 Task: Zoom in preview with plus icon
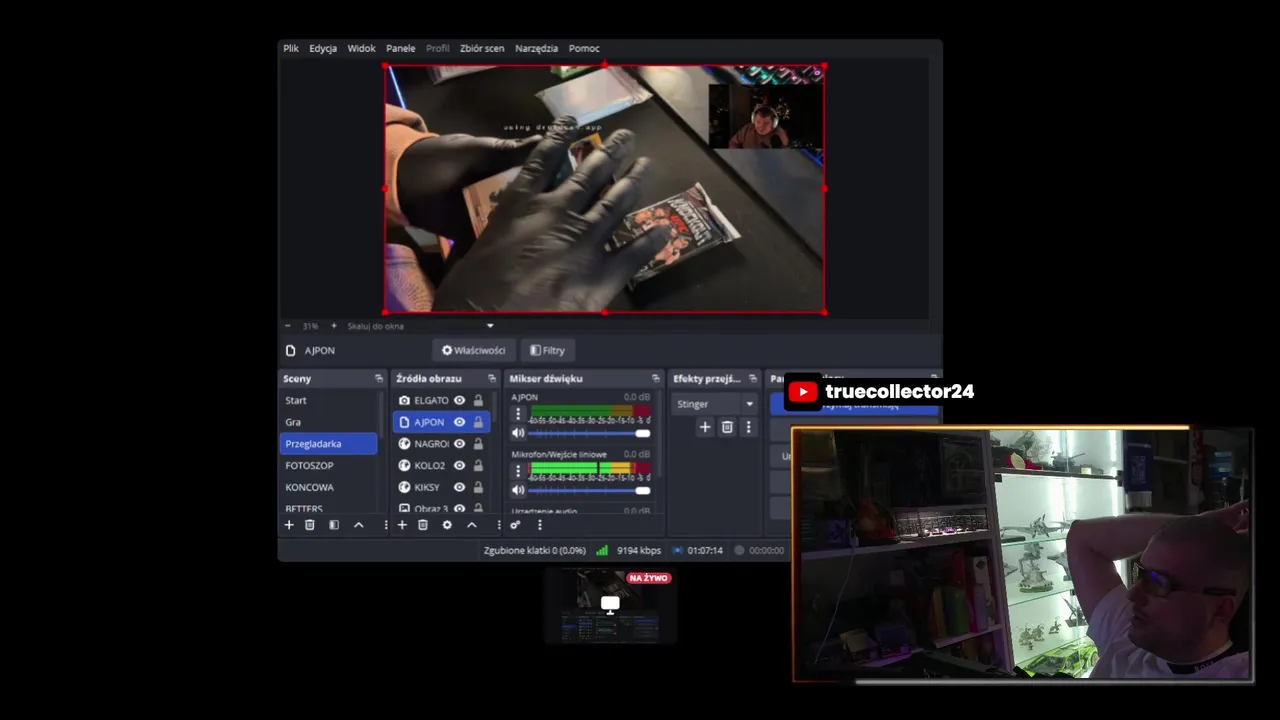click(x=334, y=326)
